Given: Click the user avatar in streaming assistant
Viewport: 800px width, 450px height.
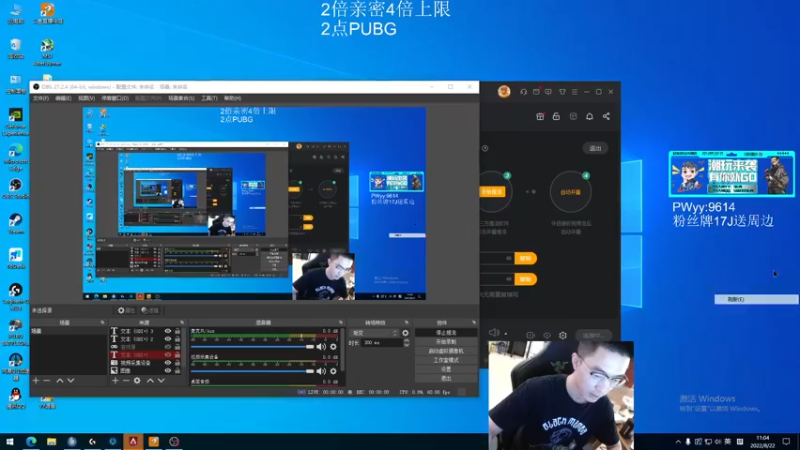Looking at the screenshot, I should [504, 91].
